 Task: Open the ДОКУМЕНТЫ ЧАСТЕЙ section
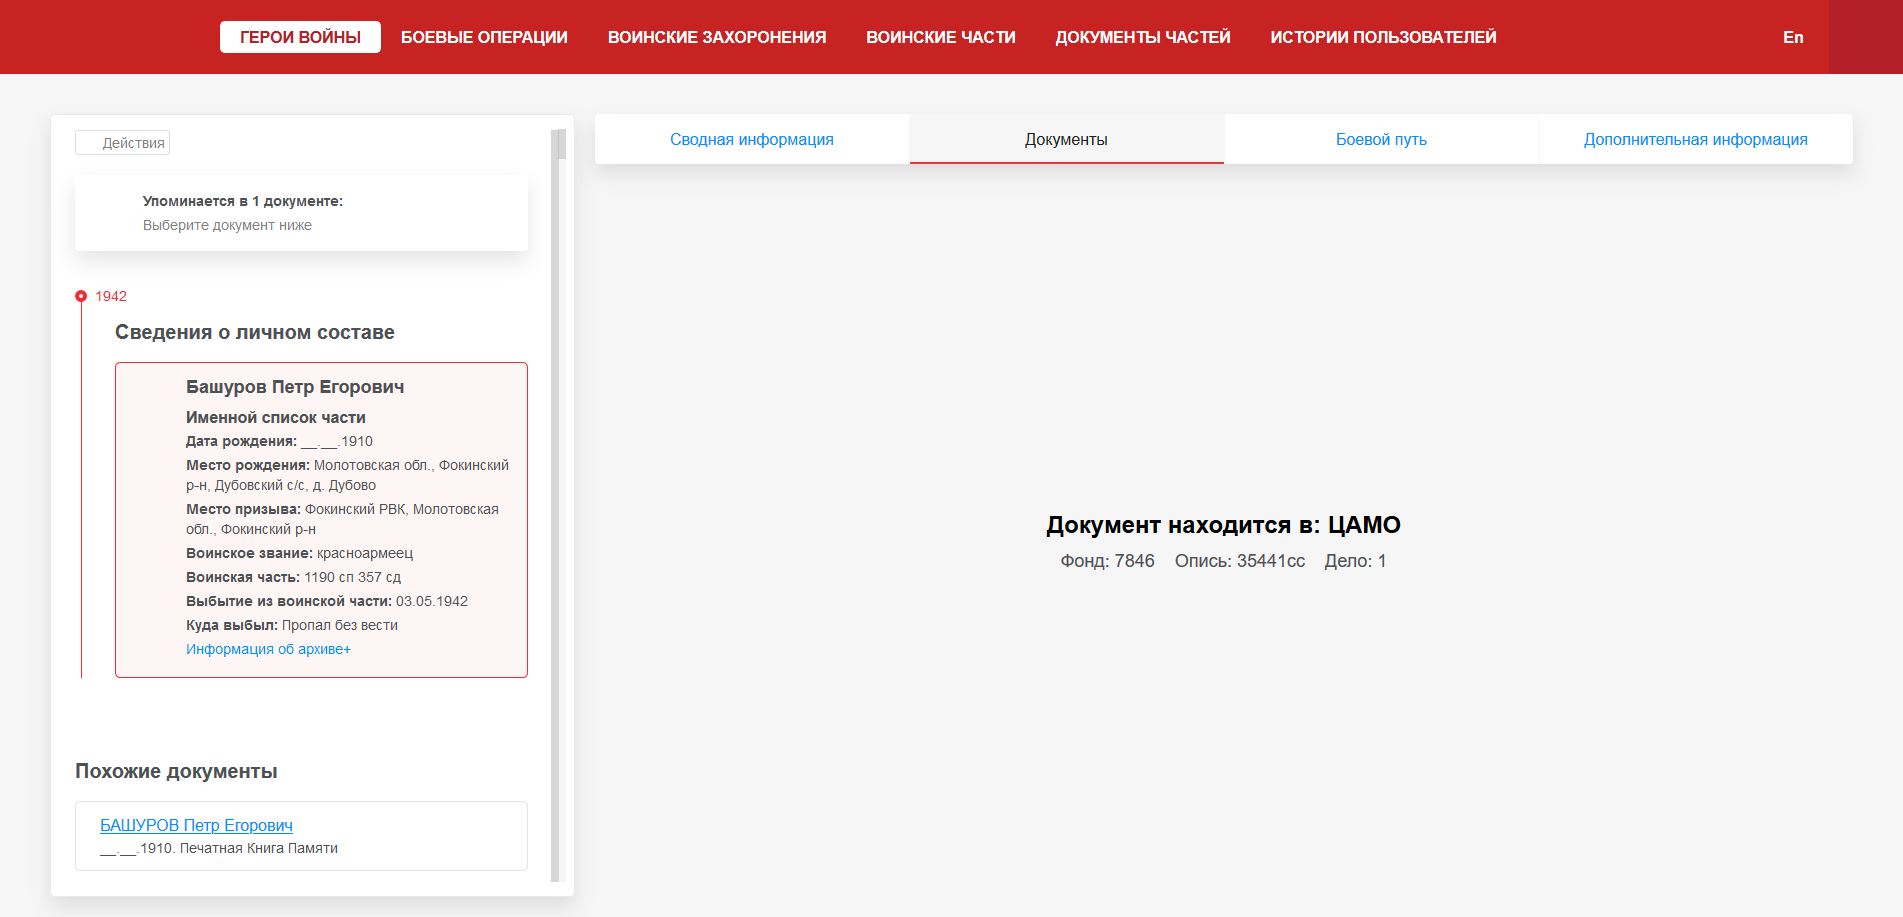coord(1142,37)
